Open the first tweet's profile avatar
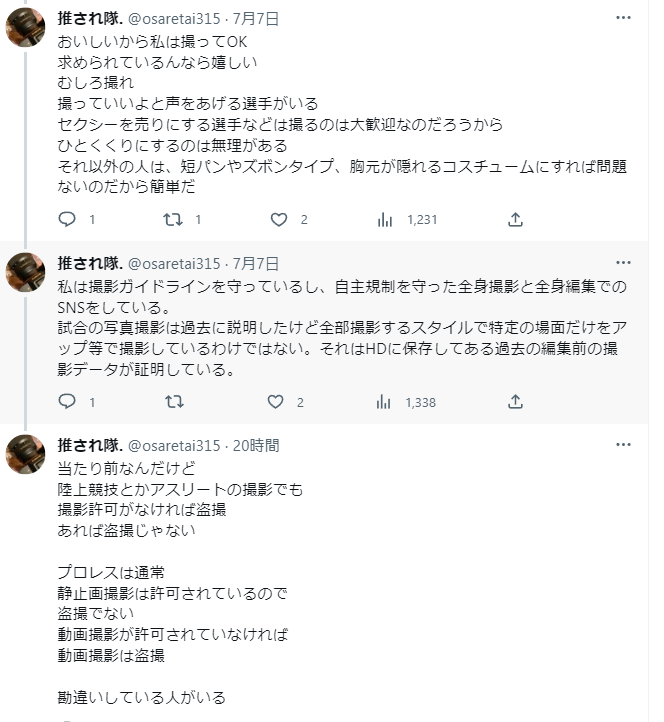664x722 pixels. (25, 28)
